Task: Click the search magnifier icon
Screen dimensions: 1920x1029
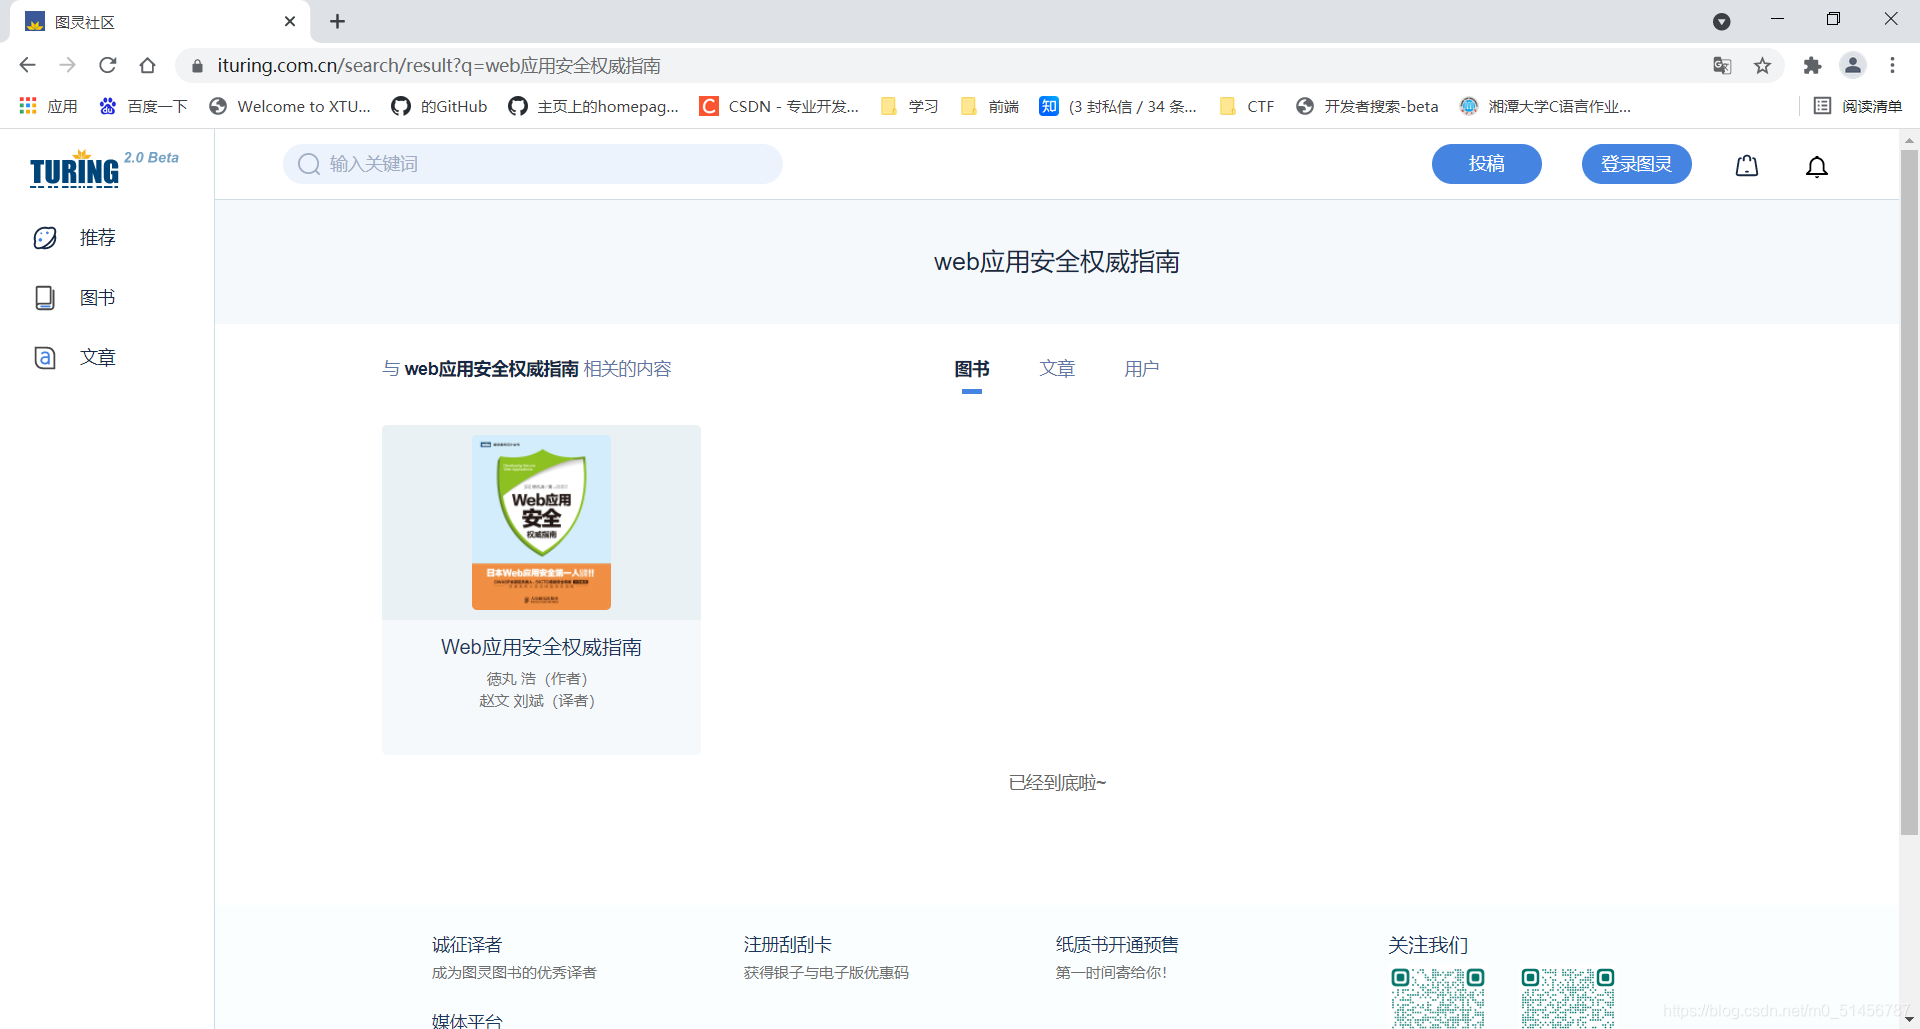Action: pyautogui.click(x=309, y=164)
